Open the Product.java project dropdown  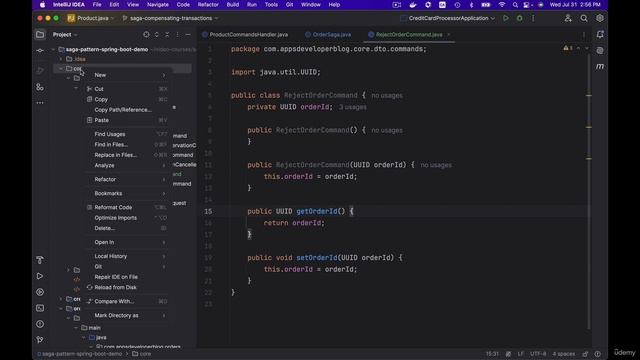[91, 18]
